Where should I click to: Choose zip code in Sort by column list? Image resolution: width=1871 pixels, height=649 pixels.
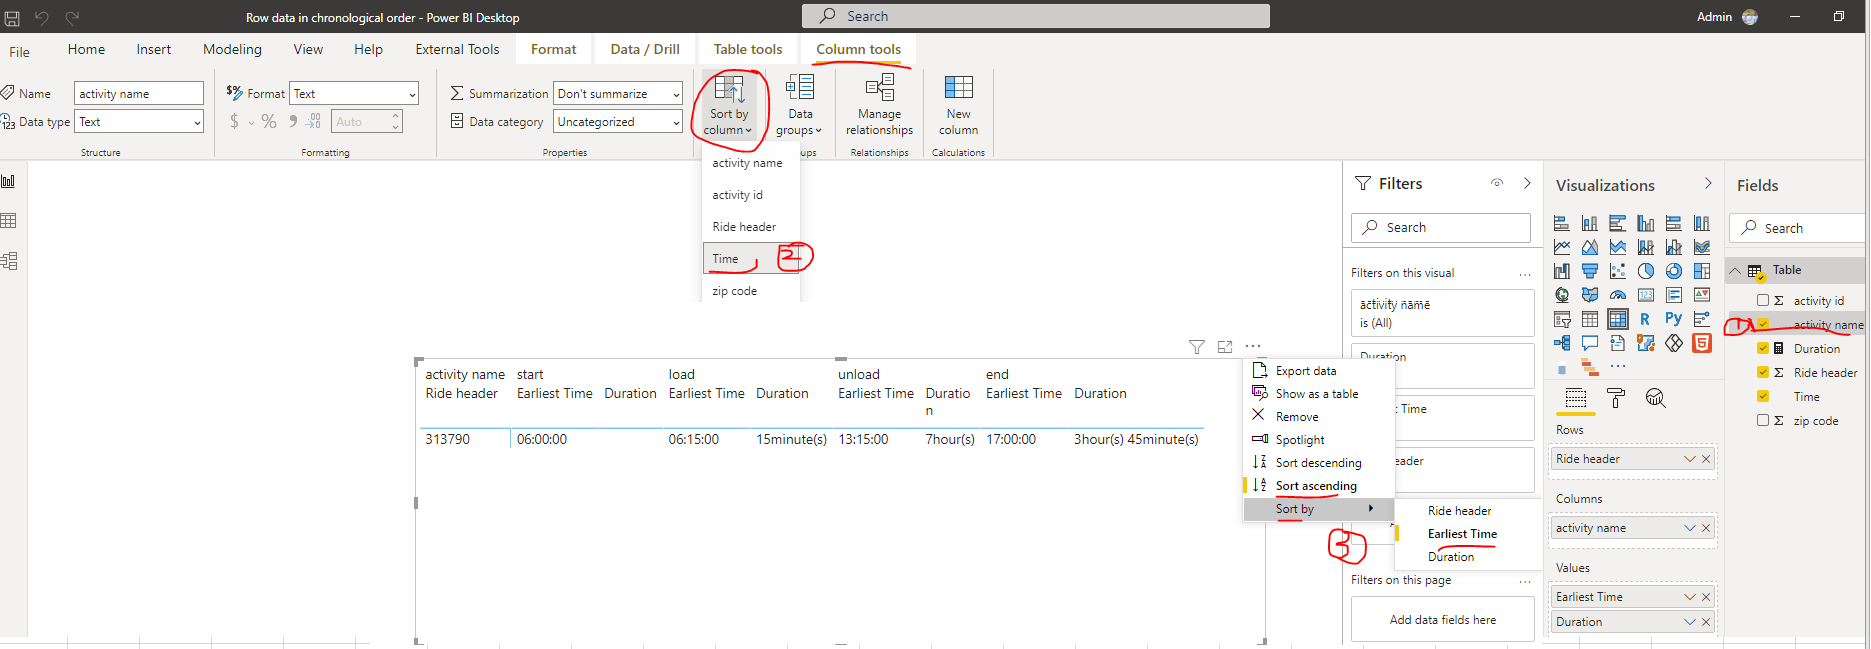[x=751, y=291]
